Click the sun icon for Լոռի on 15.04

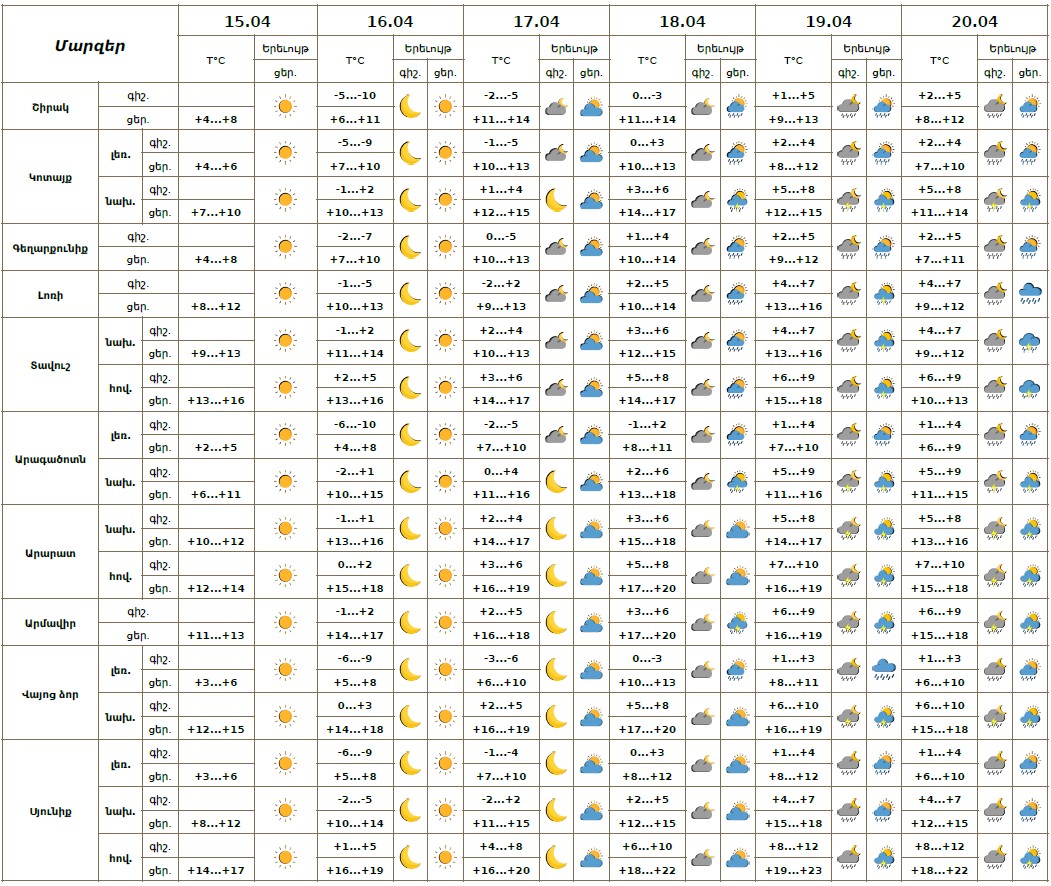(x=285, y=294)
